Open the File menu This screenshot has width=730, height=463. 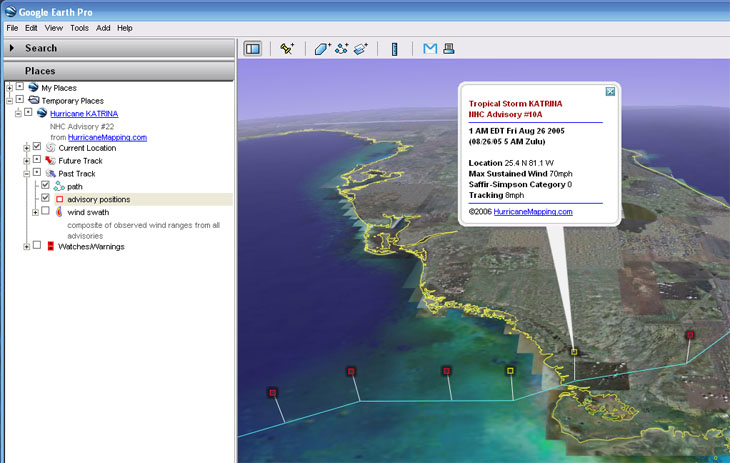[12, 28]
